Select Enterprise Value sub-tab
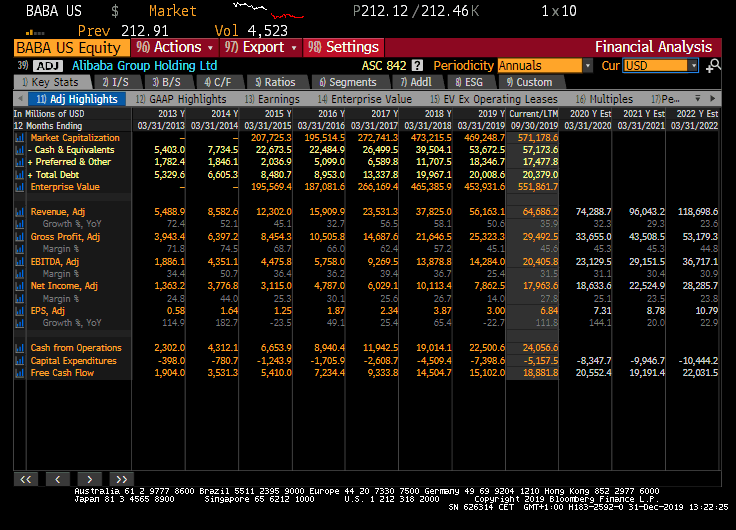 [x=365, y=99]
